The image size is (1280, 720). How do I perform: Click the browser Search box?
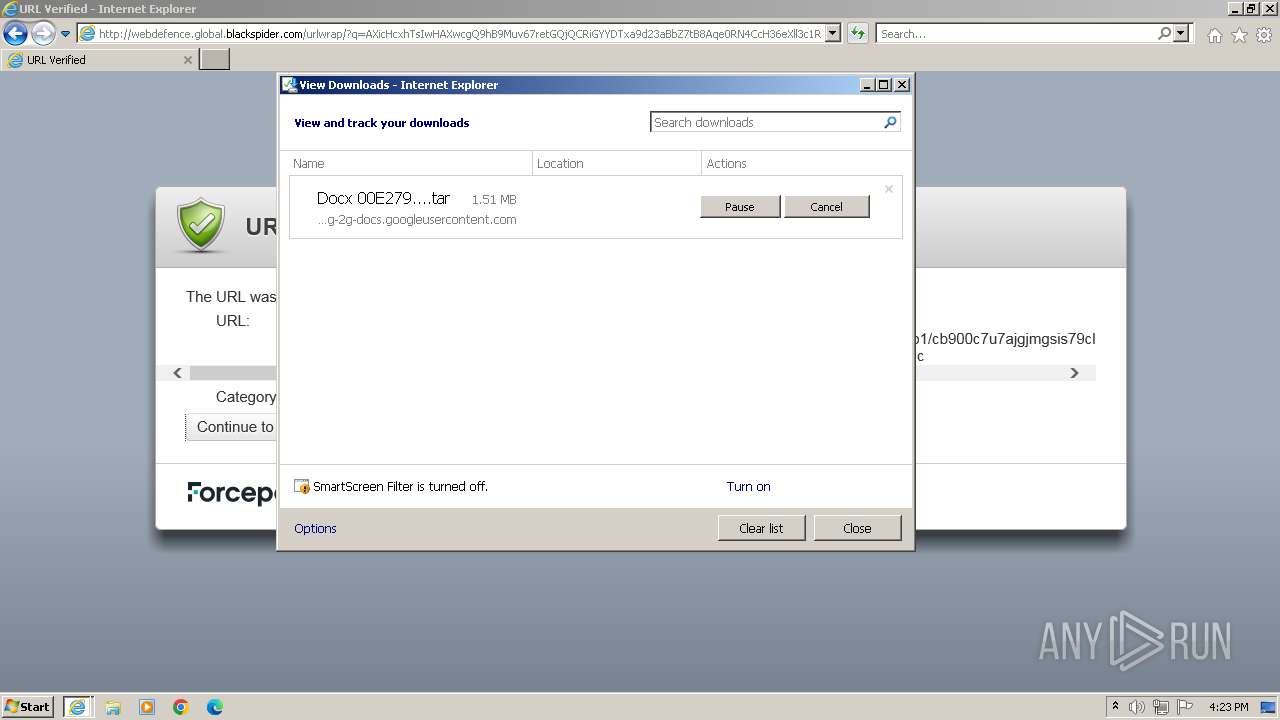click(x=1015, y=34)
